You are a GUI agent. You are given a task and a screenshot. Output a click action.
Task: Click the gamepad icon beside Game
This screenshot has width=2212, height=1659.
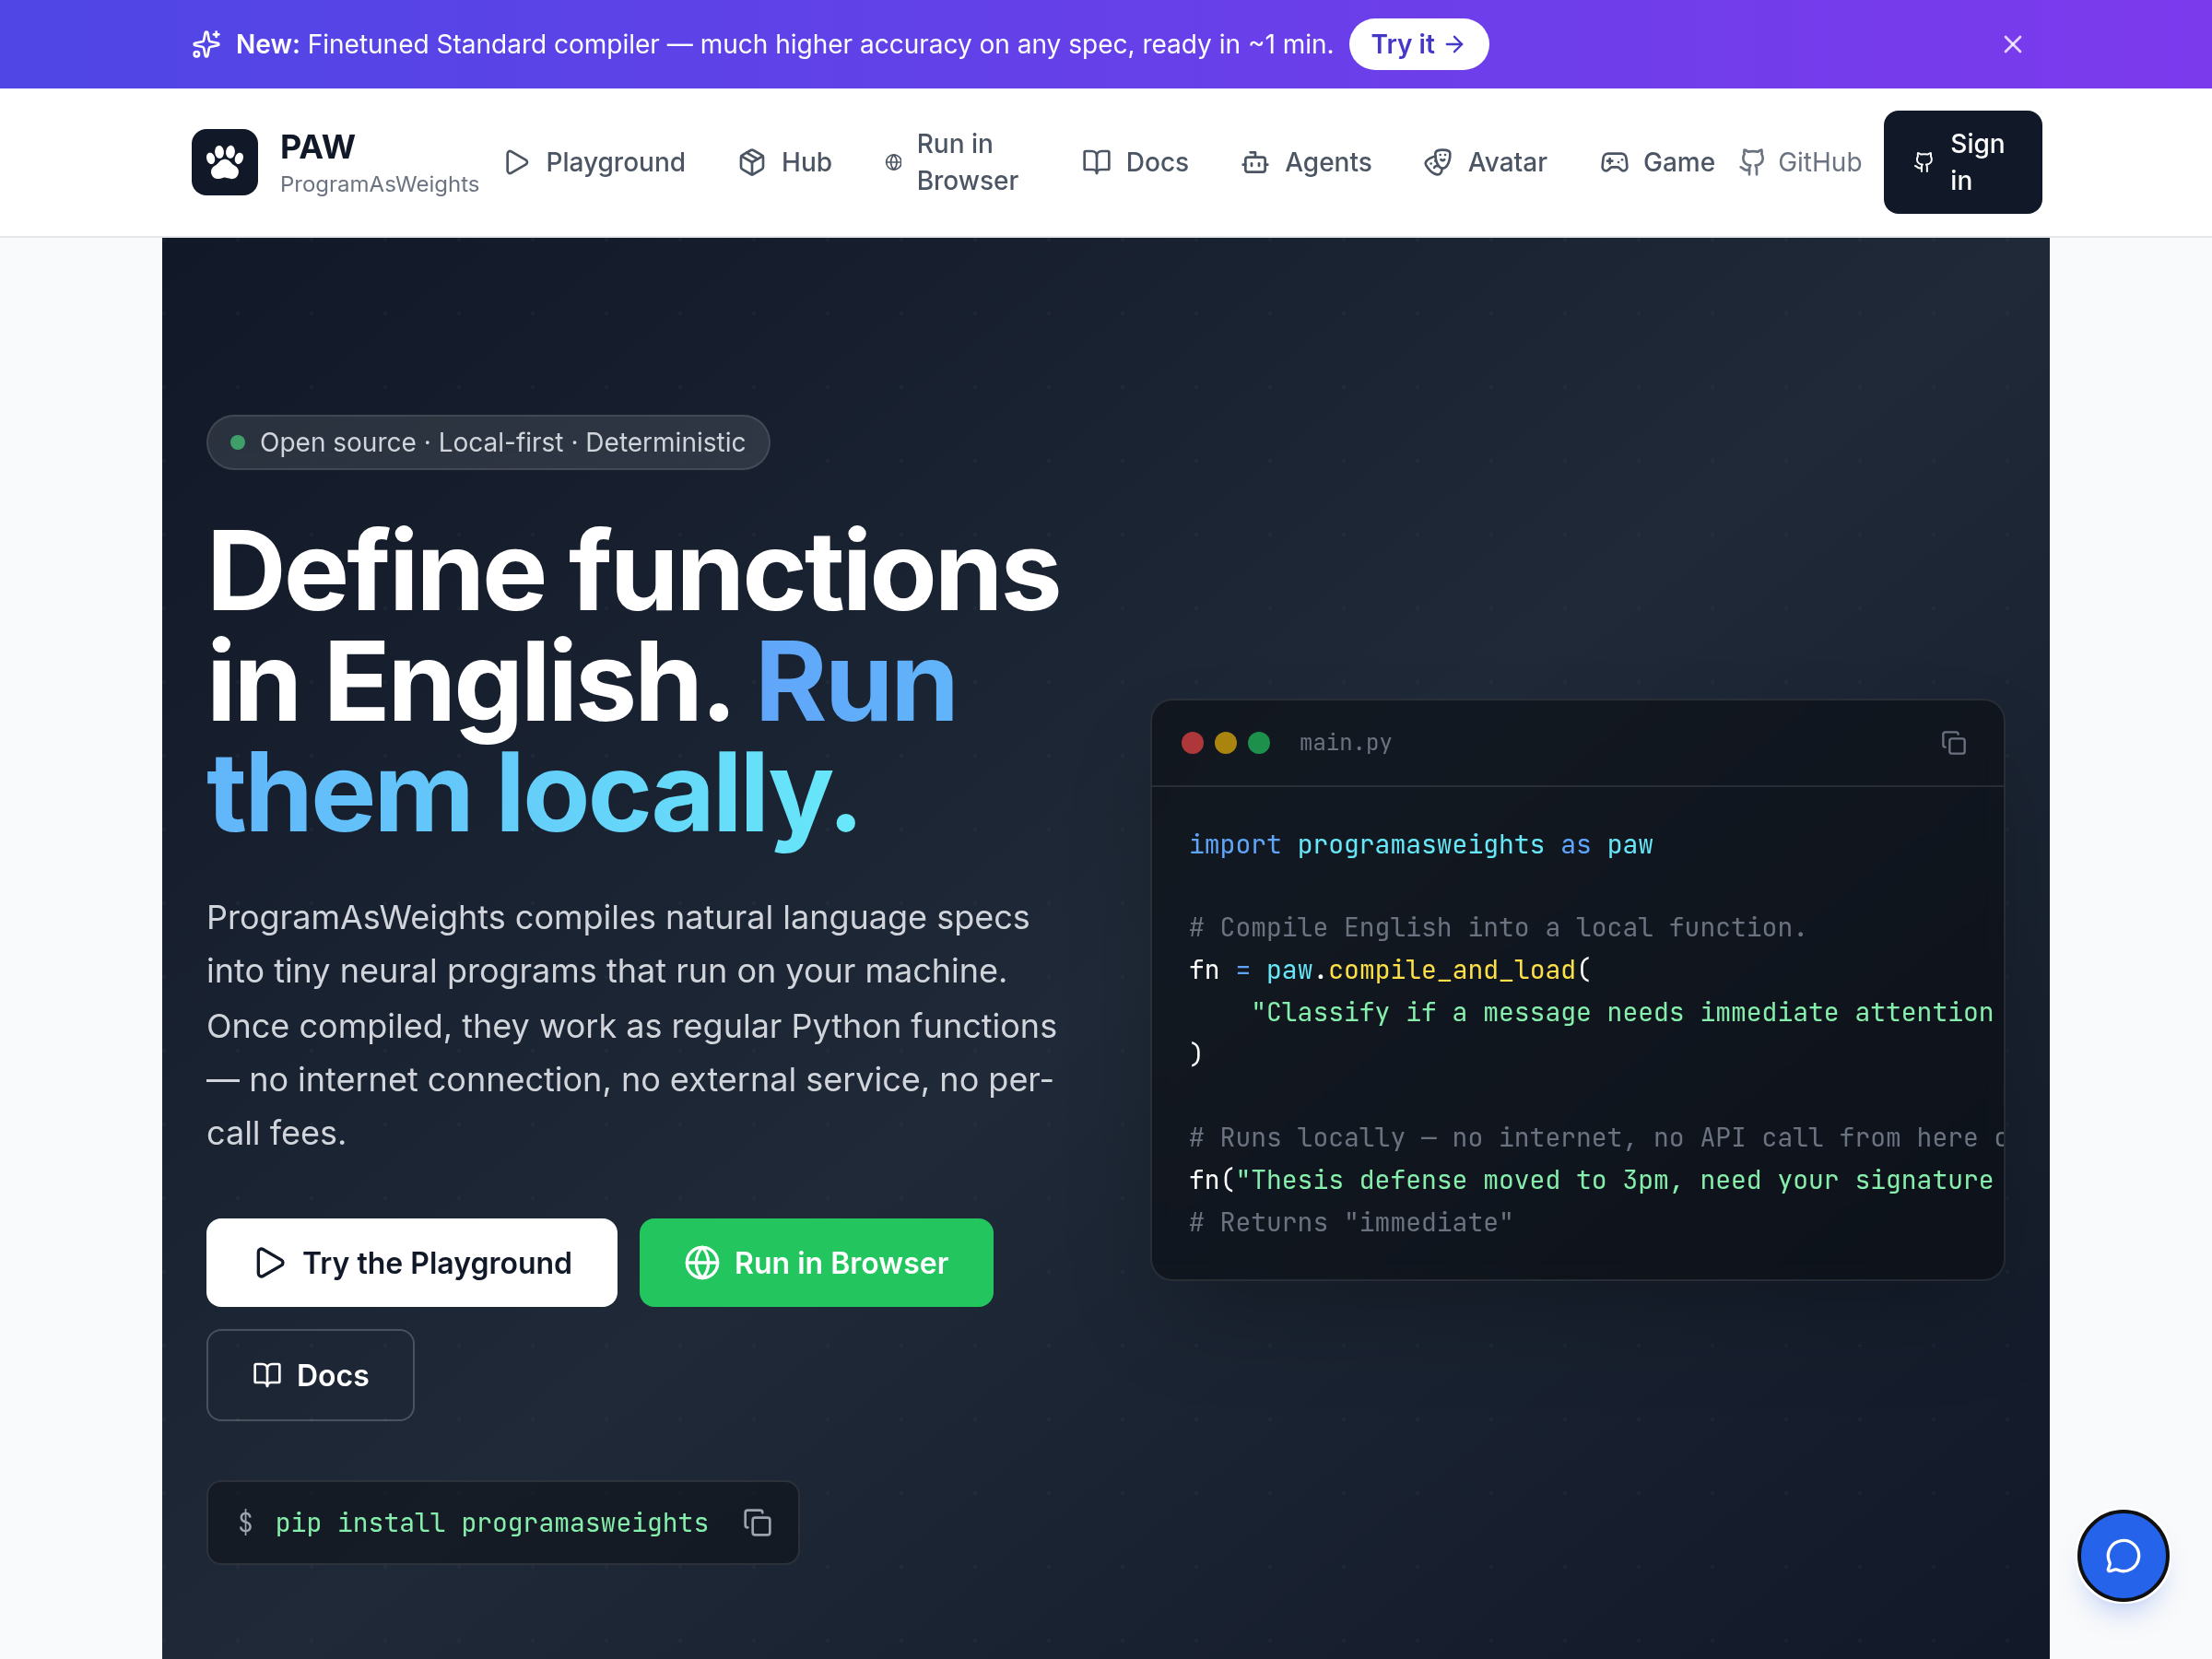(1614, 162)
